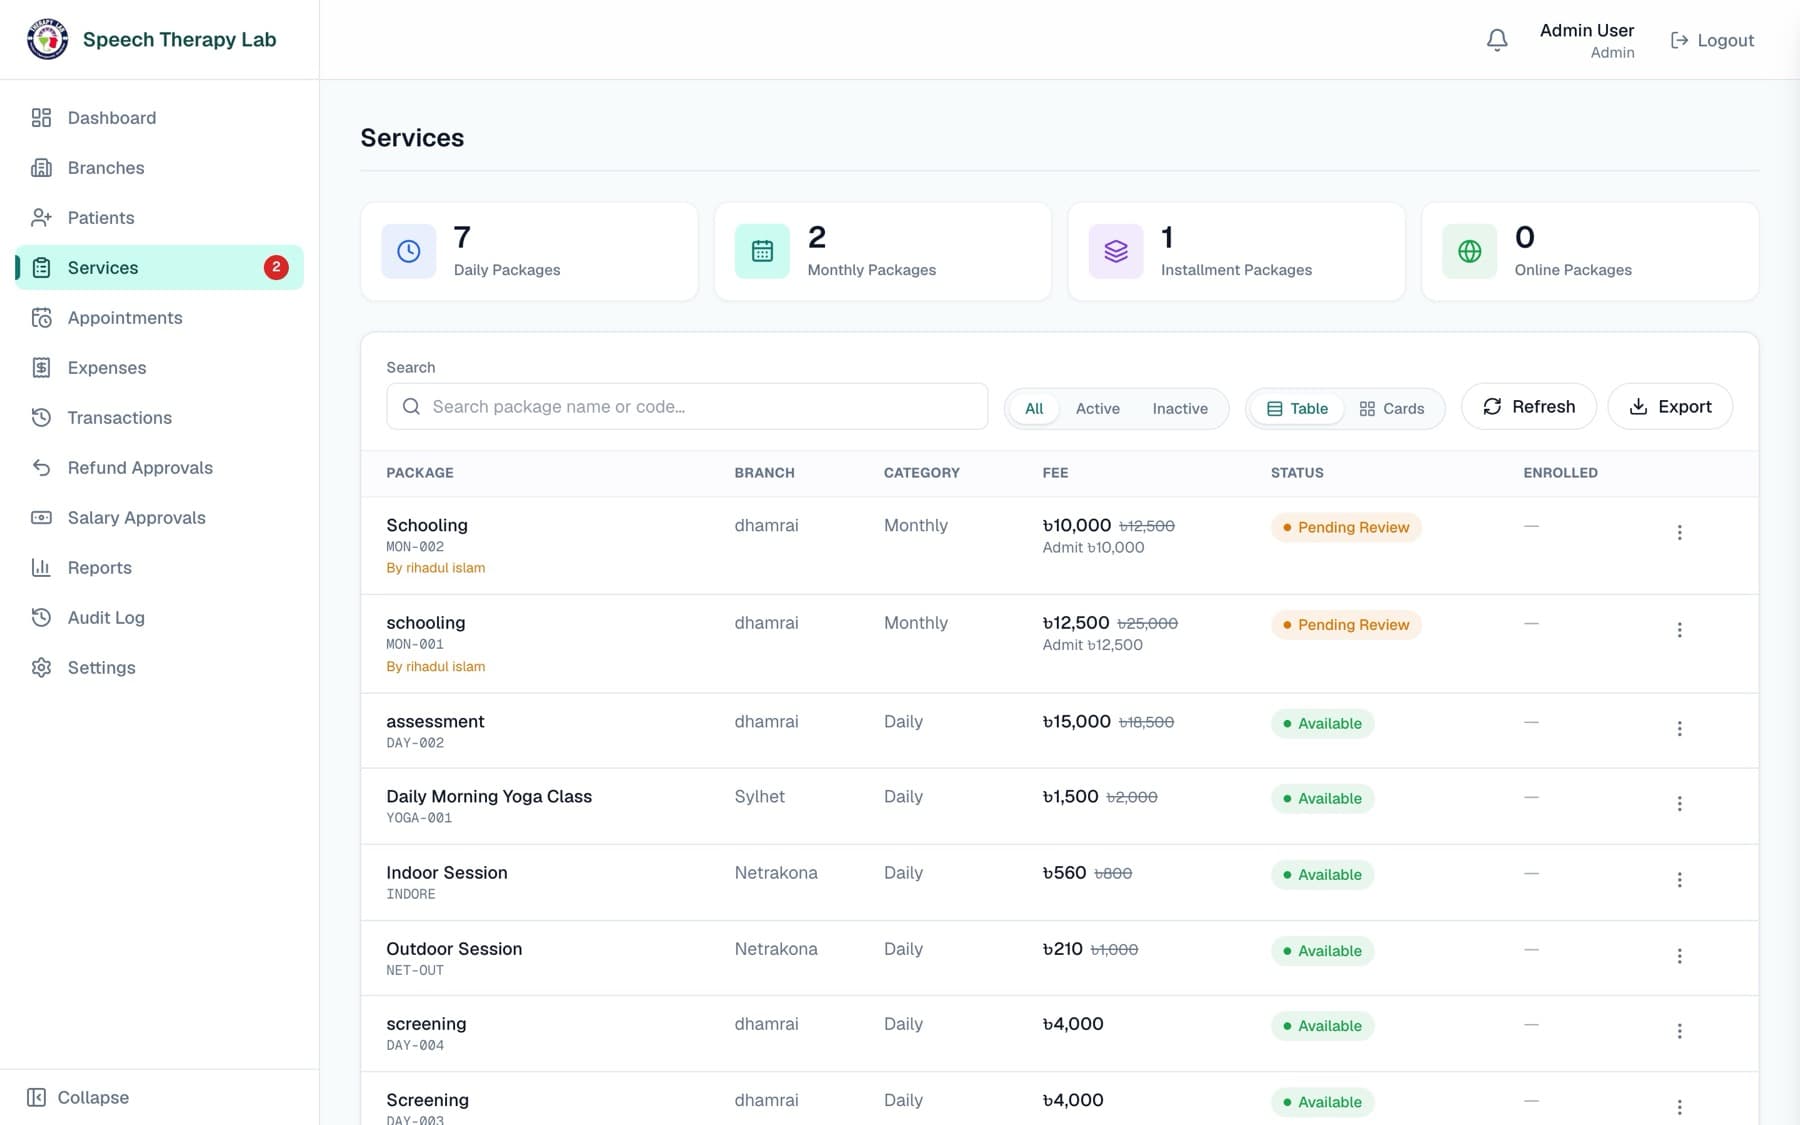Image resolution: width=1800 pixels, height=1125 pixels.
Task: Open actions menu for assessment row
Action: [1679, 729]
